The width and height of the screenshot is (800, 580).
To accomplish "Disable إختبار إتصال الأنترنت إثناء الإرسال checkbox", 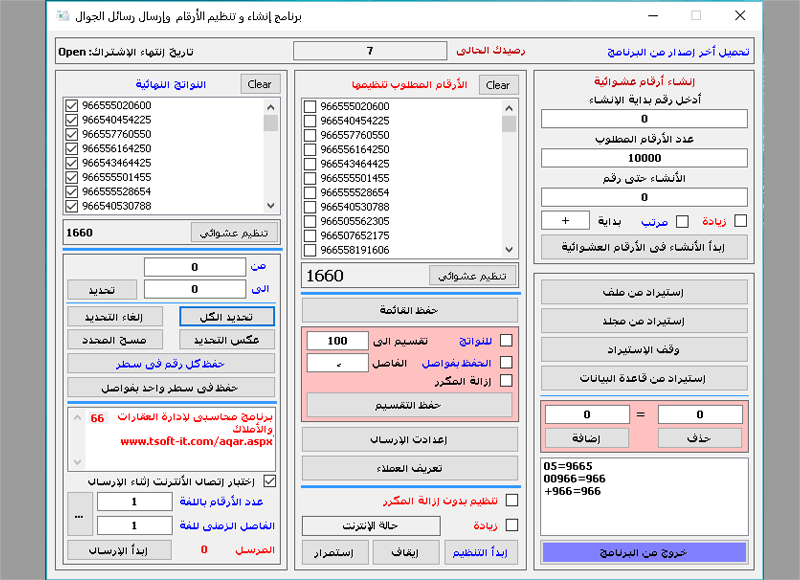I will coord(269,481).
